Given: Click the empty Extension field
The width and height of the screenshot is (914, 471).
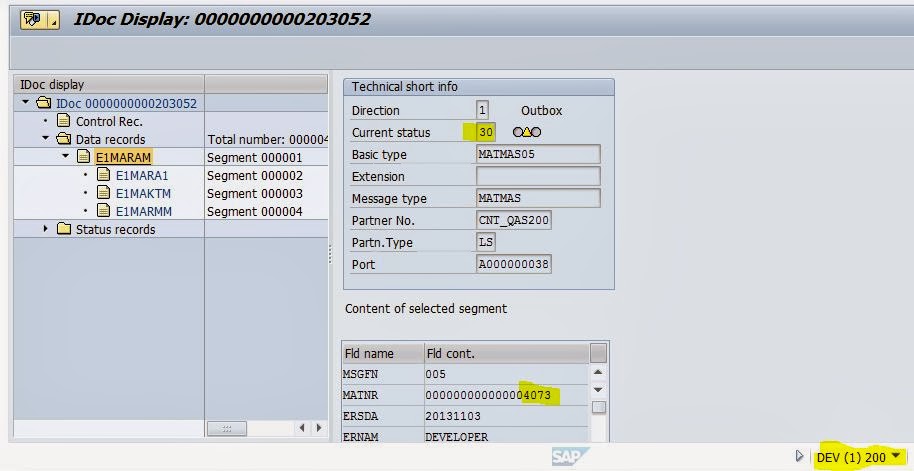Looking at the screenshot, I should [538, 176].
